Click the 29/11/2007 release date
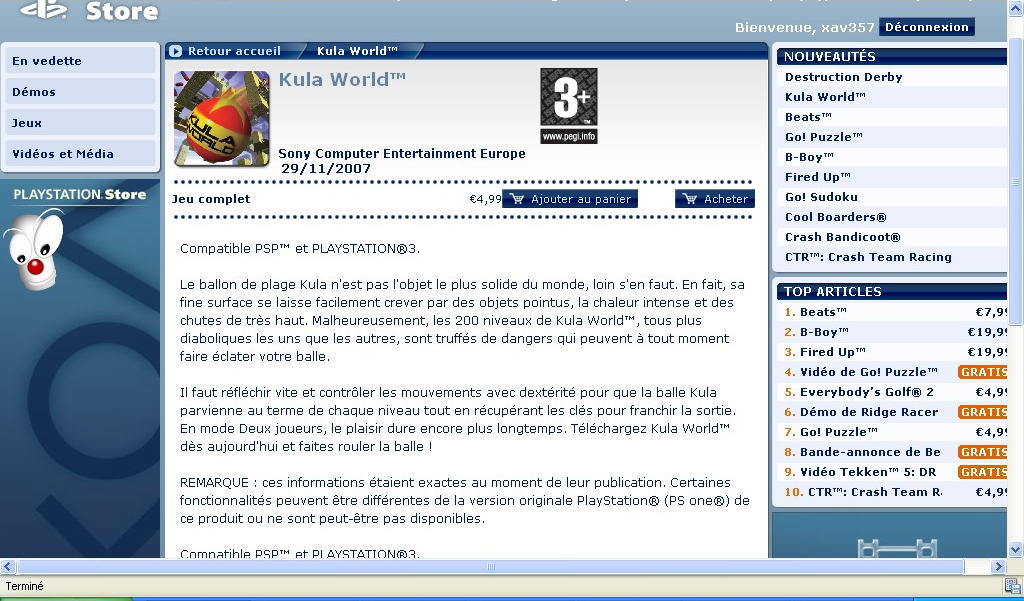 pyautogui.click(x=326, y=169)
